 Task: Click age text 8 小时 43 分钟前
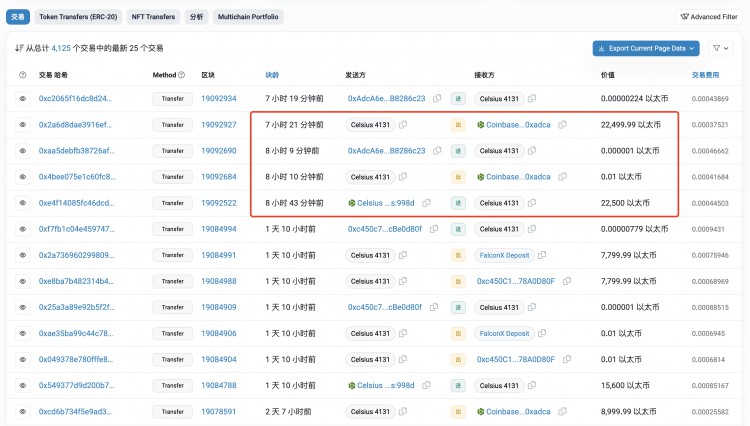(x=294, y=203)
